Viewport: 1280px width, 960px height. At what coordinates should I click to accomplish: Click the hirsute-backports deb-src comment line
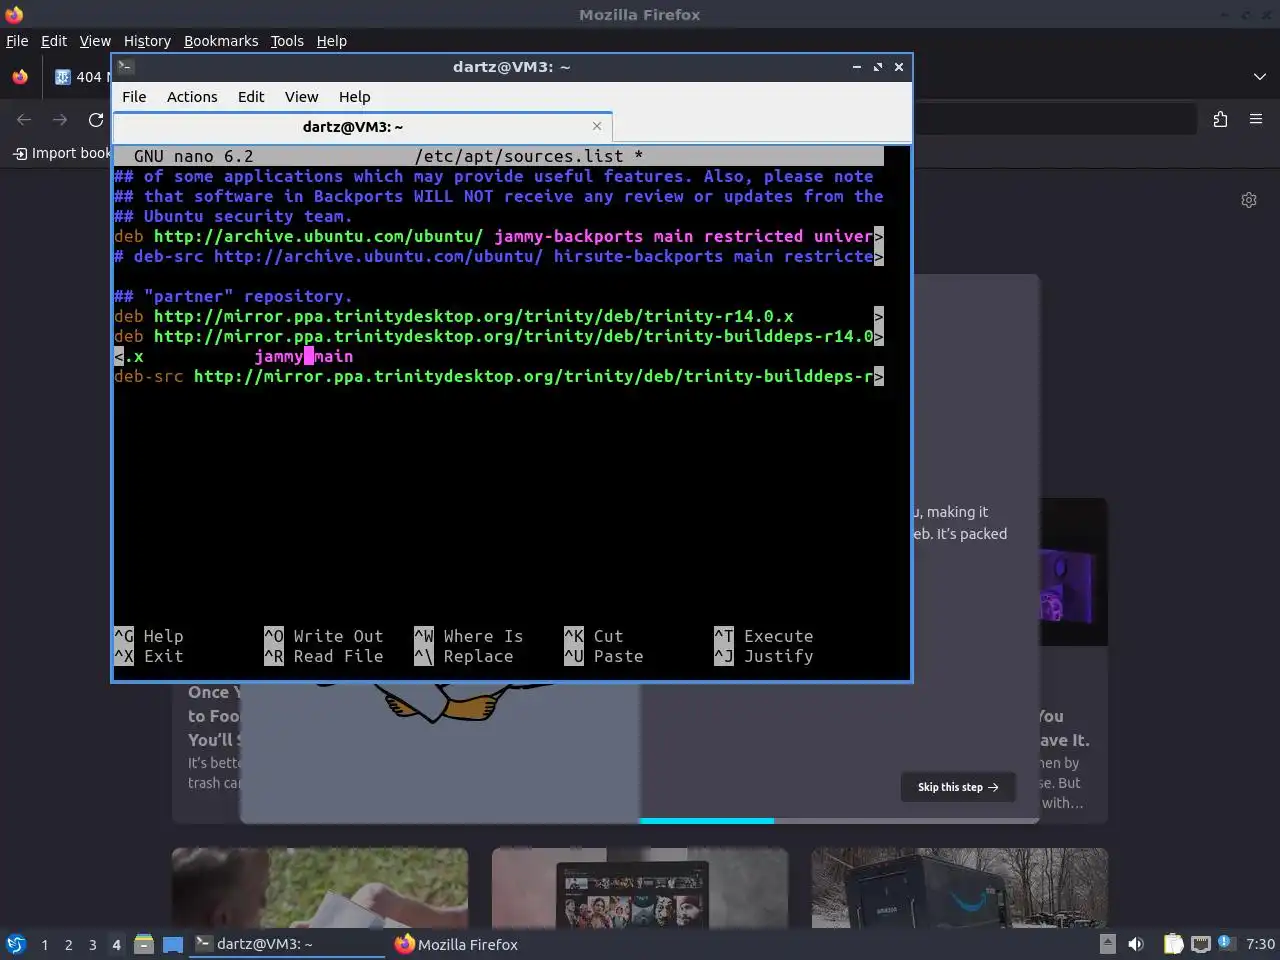click(499, 256)
